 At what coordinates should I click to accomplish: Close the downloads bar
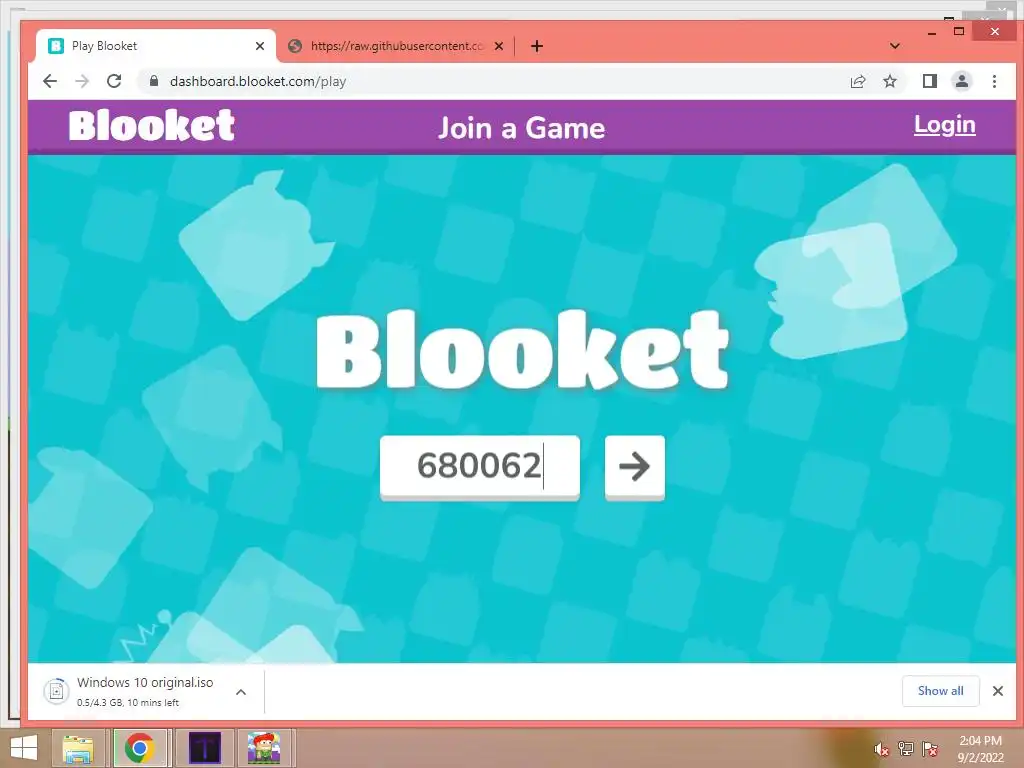pyautogui.click(x=998, y=691)
